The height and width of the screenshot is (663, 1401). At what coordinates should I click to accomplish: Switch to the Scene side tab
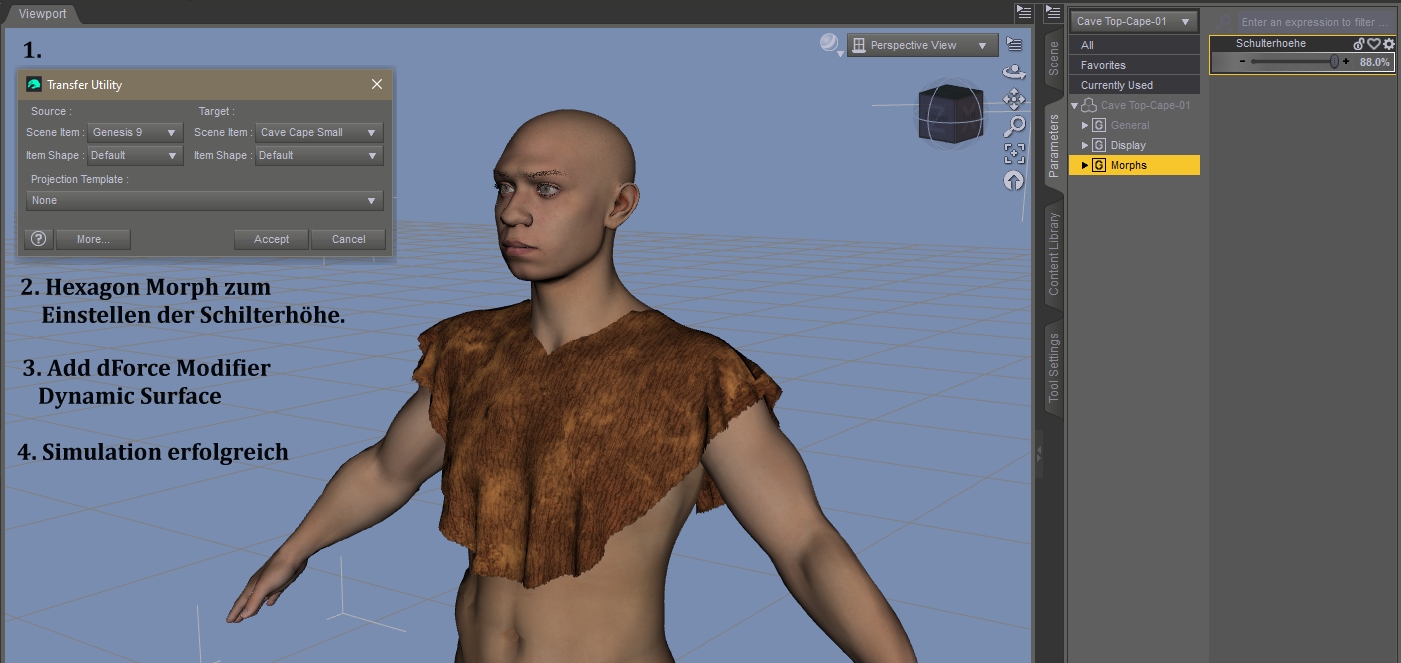click(x=1053, y=60)
